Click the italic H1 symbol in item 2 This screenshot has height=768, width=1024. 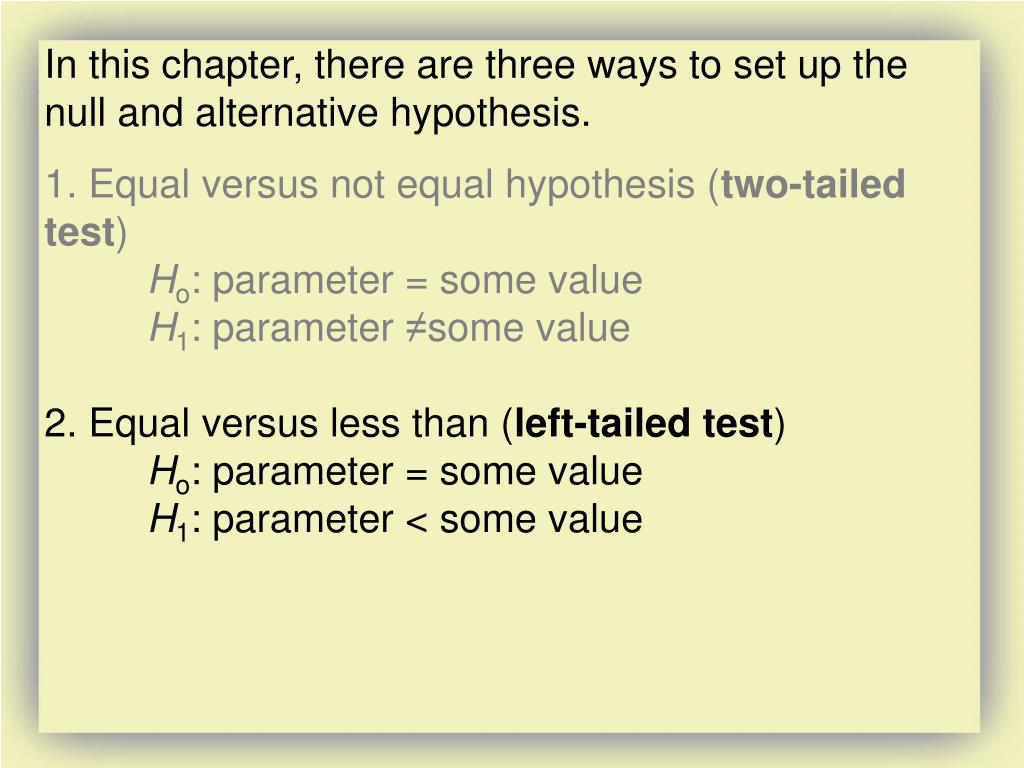point(168,522)
